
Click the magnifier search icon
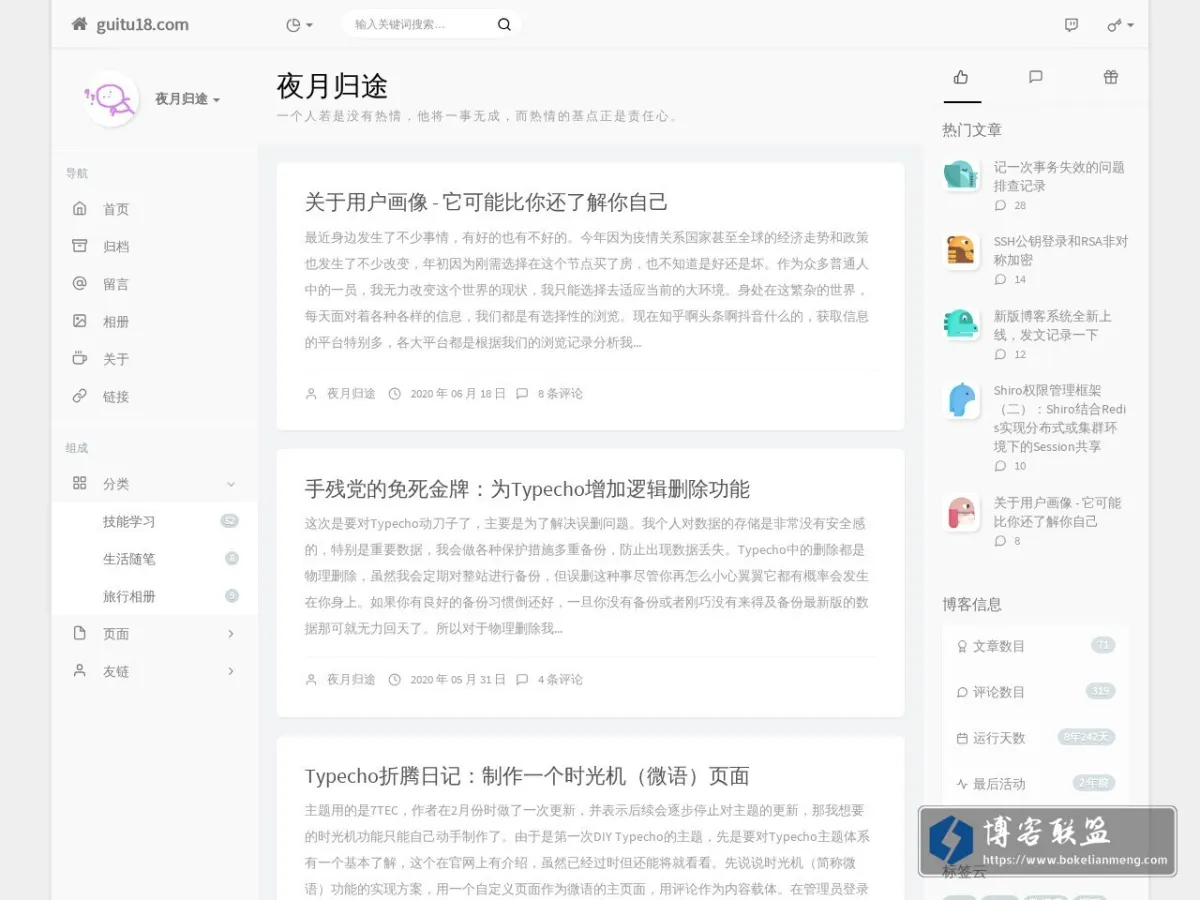point(504,25)
